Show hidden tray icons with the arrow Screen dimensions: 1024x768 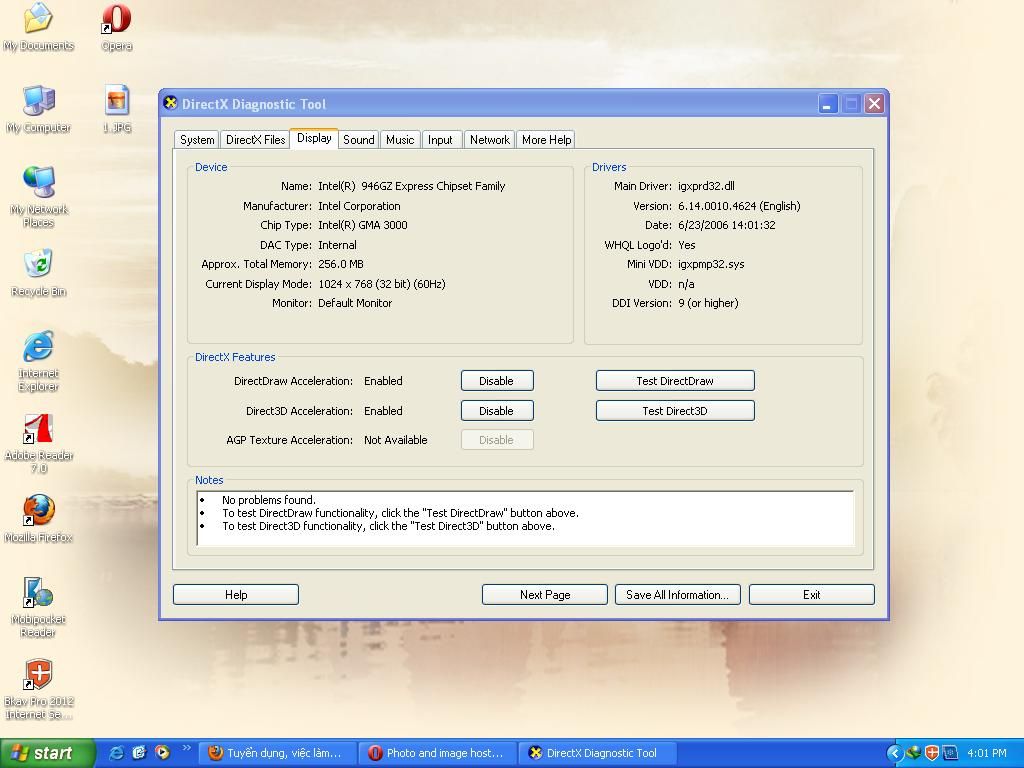tap(894, 753)
